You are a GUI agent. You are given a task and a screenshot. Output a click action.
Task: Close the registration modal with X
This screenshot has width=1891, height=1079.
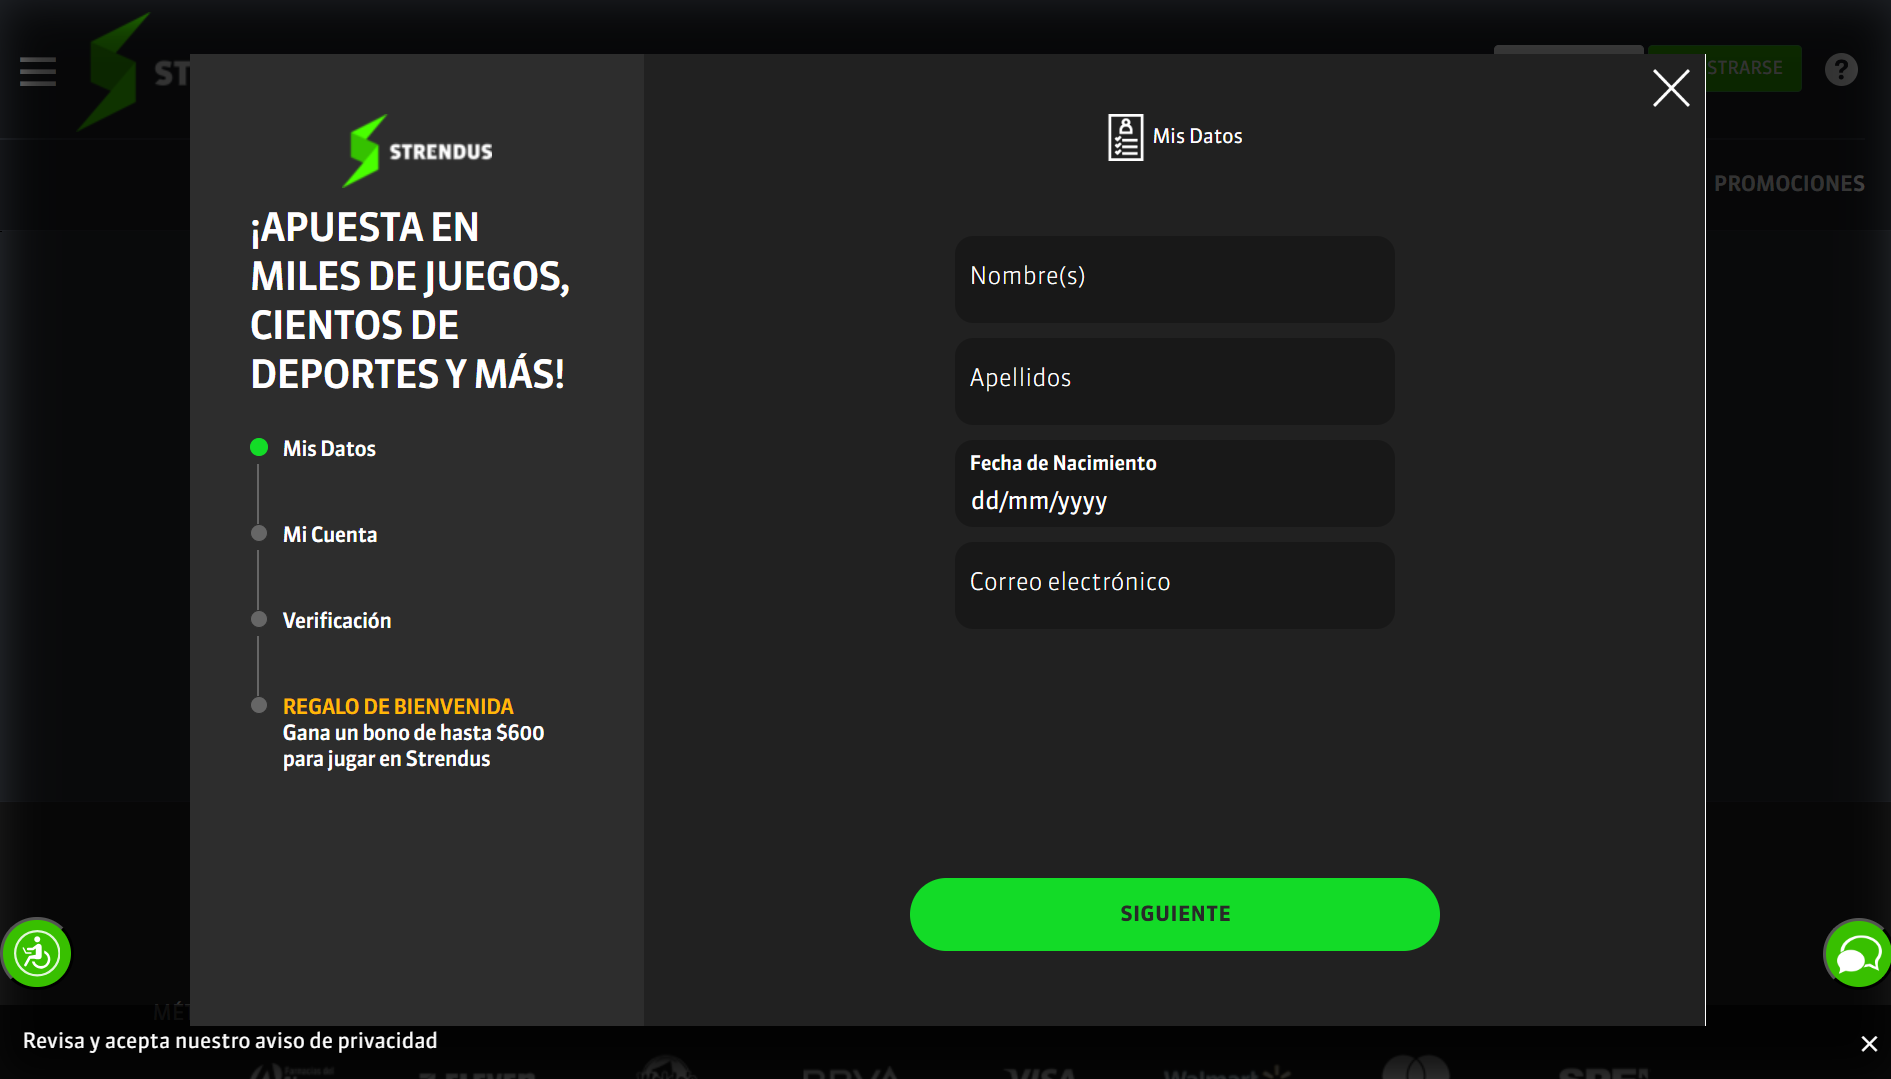(1671, 88)
